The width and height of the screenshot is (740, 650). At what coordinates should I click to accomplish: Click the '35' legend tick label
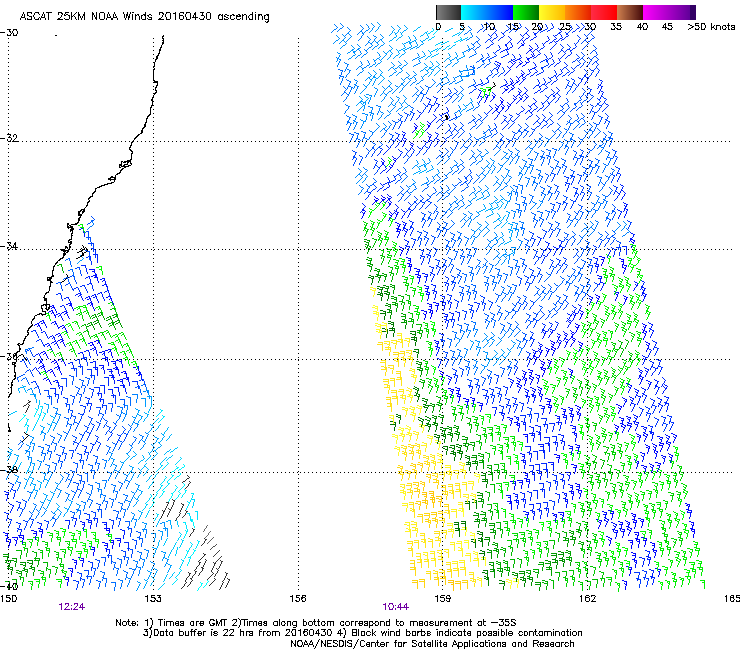click(x=616, y=26)
